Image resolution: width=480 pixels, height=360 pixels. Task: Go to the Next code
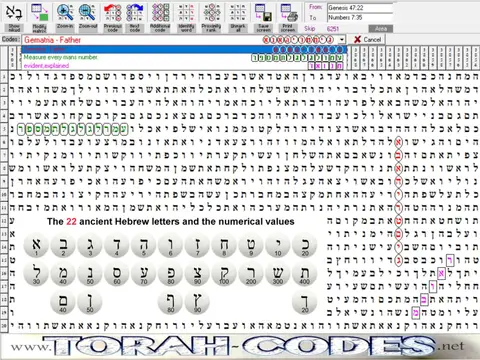135,17
